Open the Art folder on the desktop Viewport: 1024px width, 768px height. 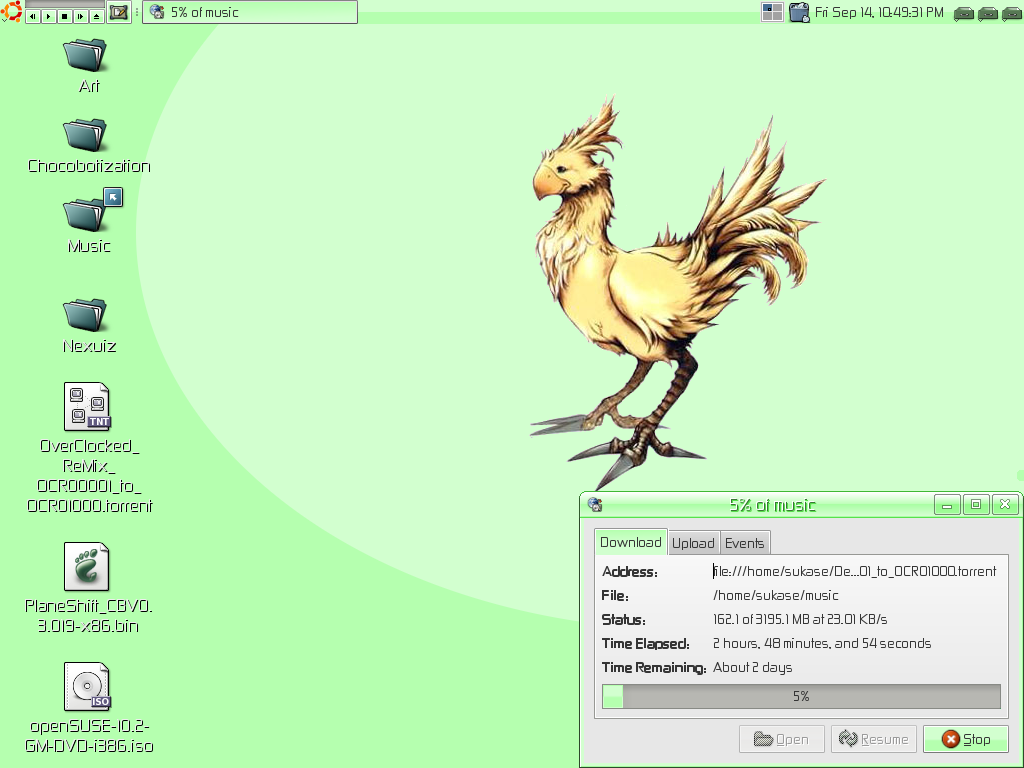pyautogui.click(x=85, y=54)
